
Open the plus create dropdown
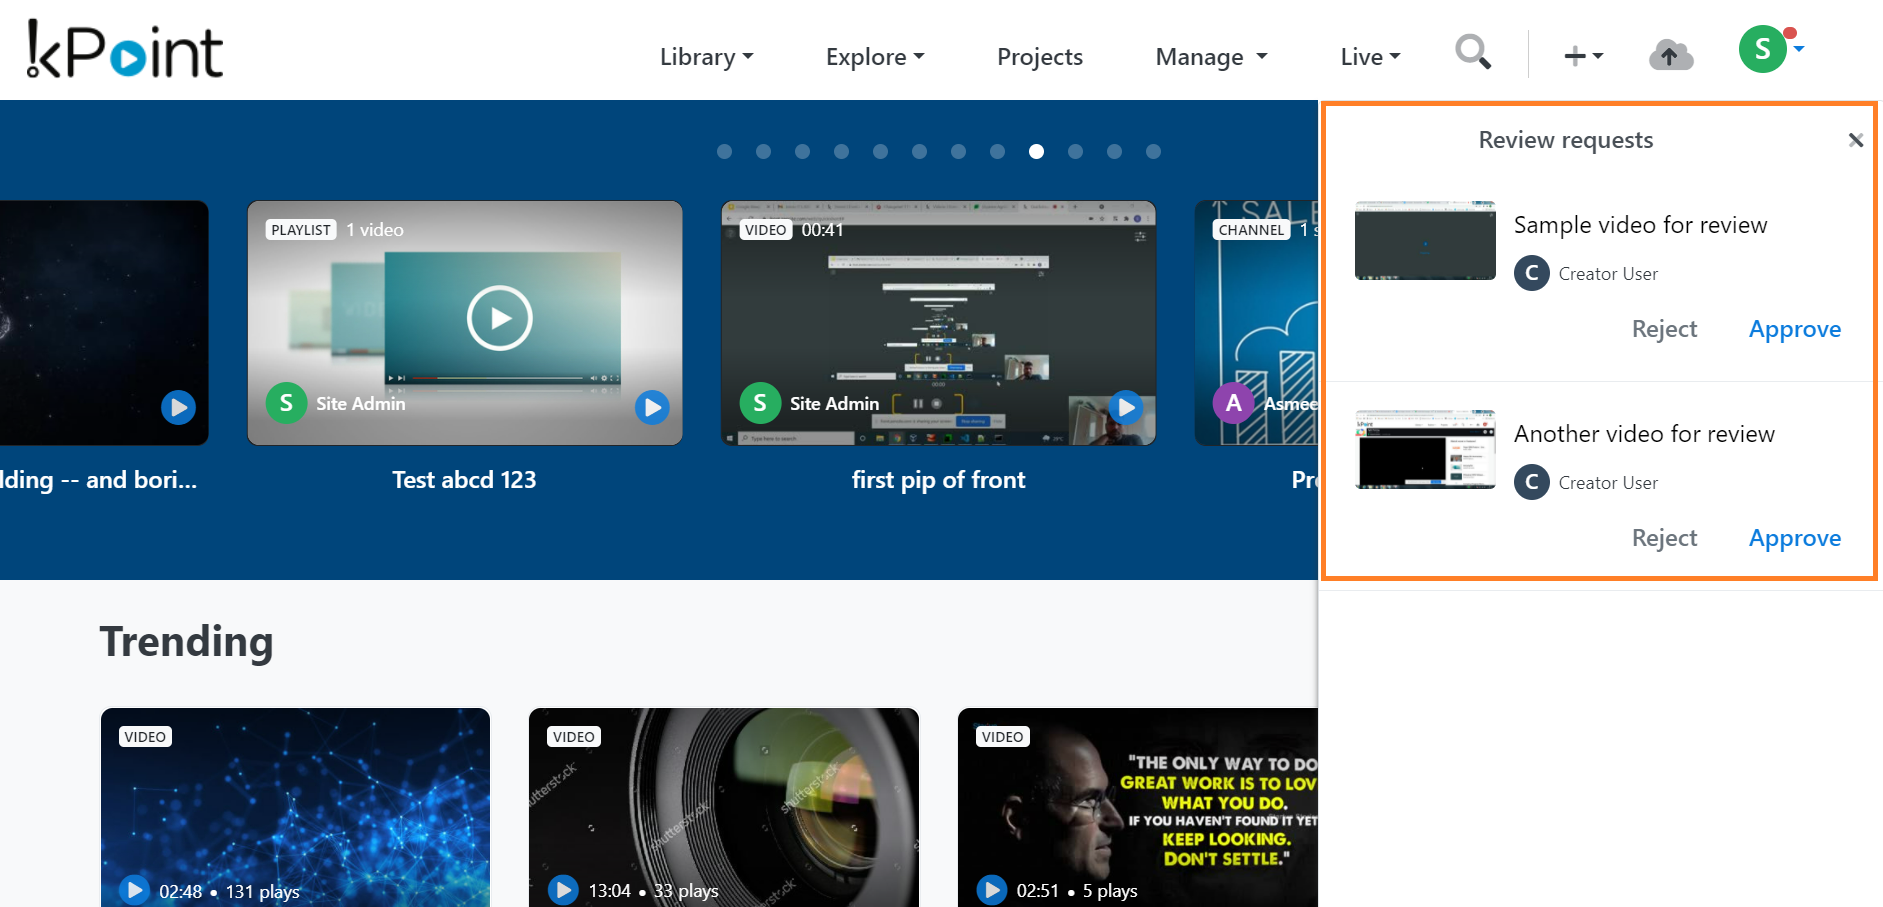tap(1582, 56)
